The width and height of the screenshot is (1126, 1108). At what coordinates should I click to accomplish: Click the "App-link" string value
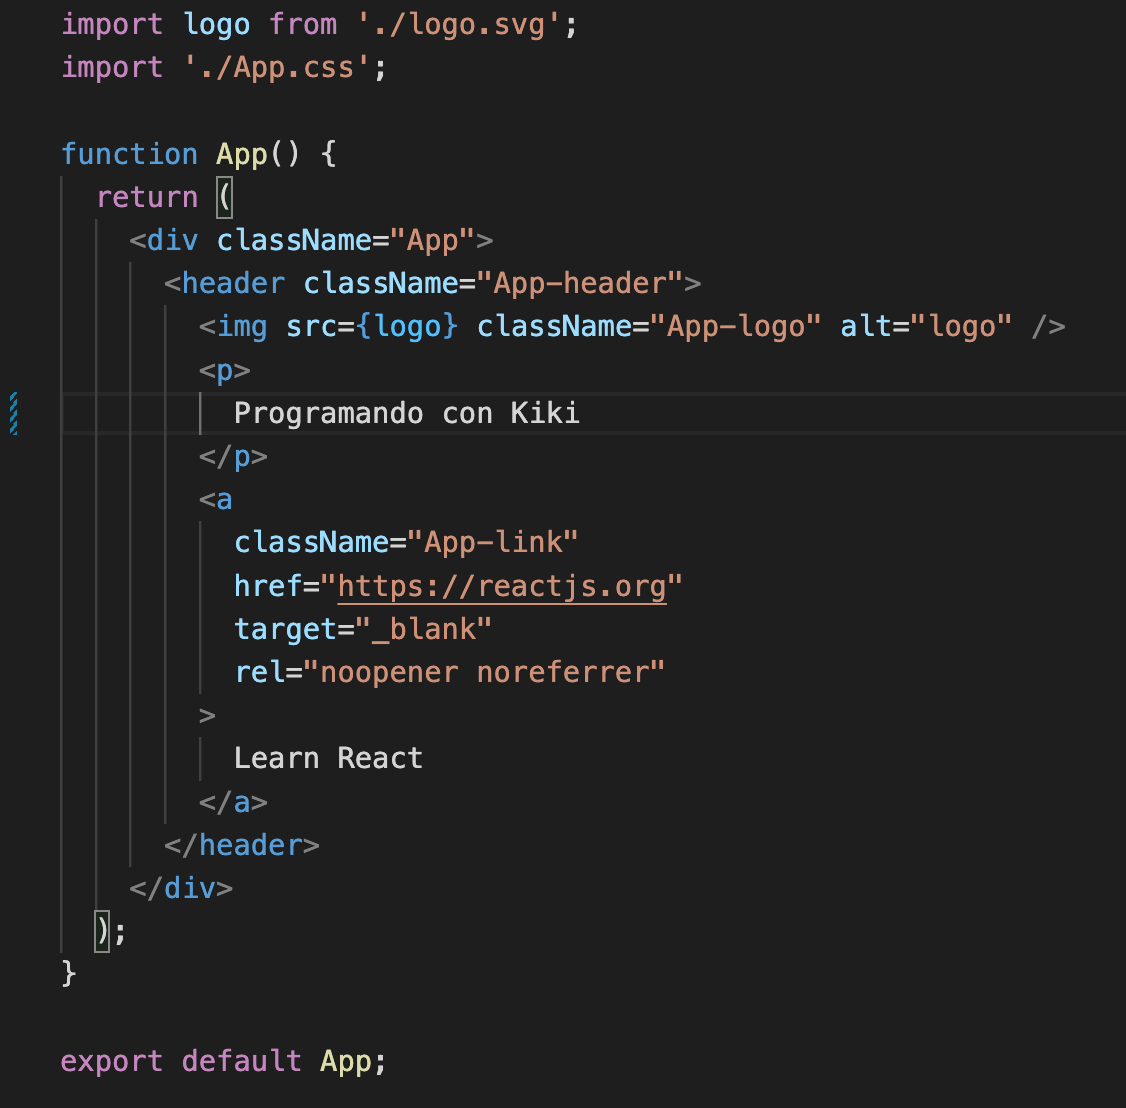(493, 543)
